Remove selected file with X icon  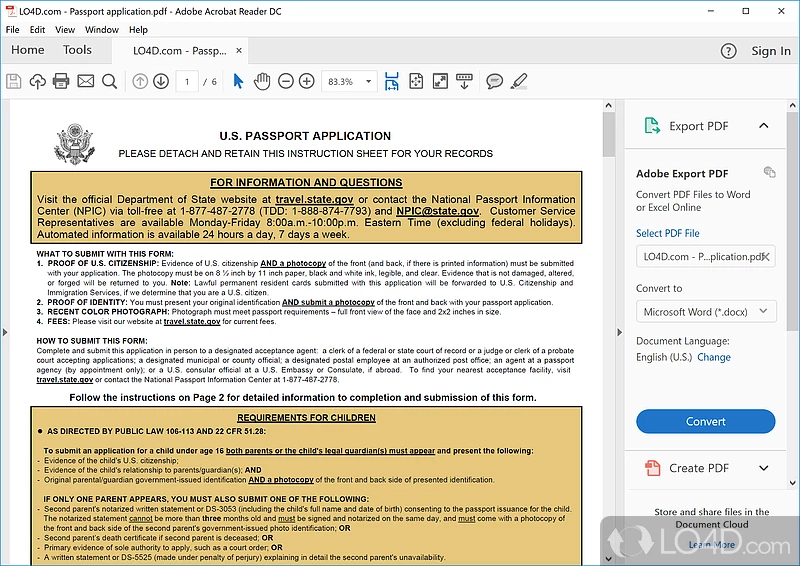[x=766, y=257]
